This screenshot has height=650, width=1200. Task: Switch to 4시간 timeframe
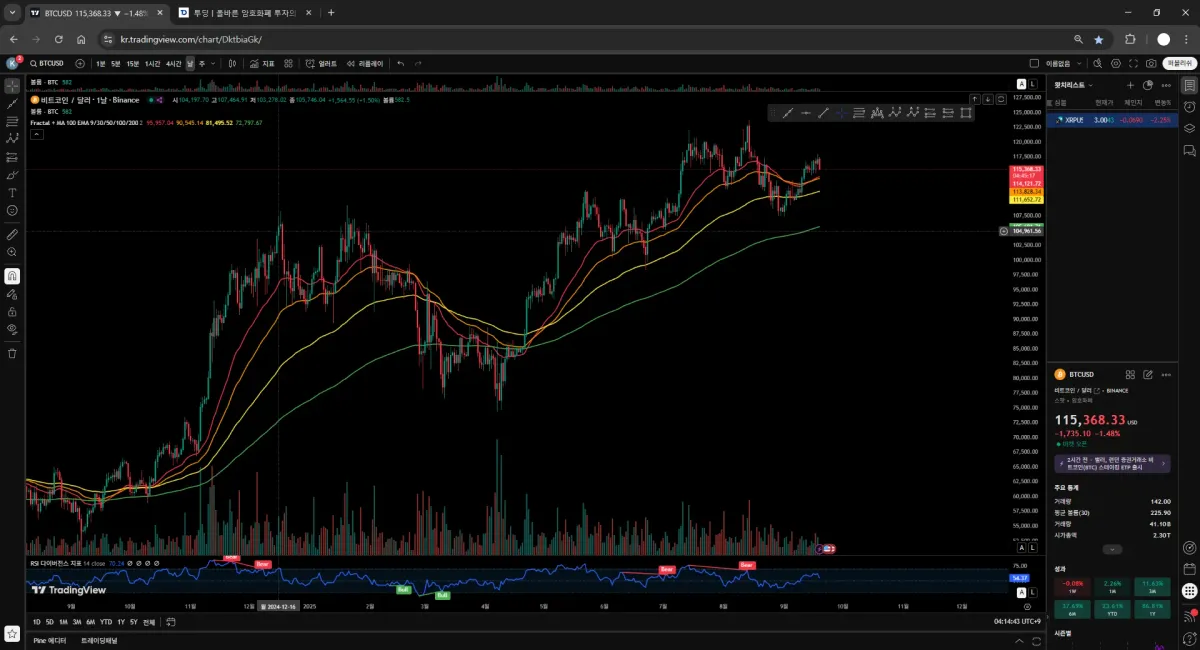pos(174,63)
